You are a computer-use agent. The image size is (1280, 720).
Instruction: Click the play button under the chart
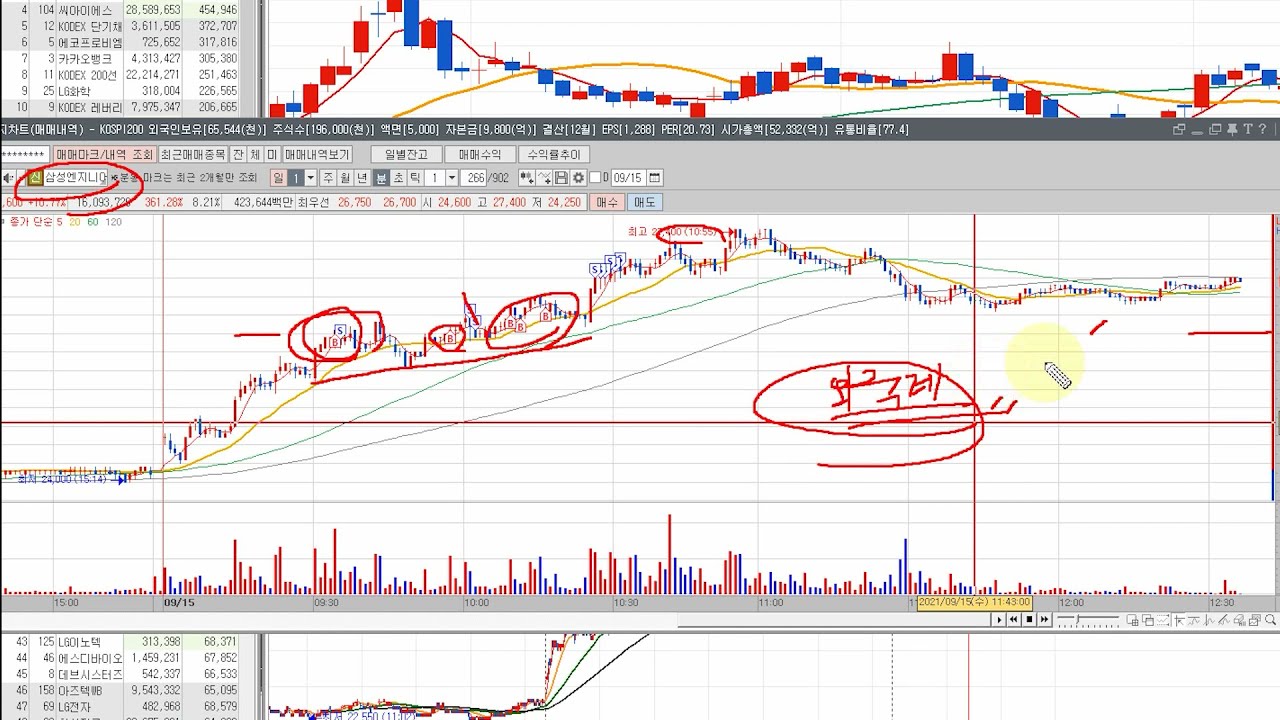(x=999, y=620)
